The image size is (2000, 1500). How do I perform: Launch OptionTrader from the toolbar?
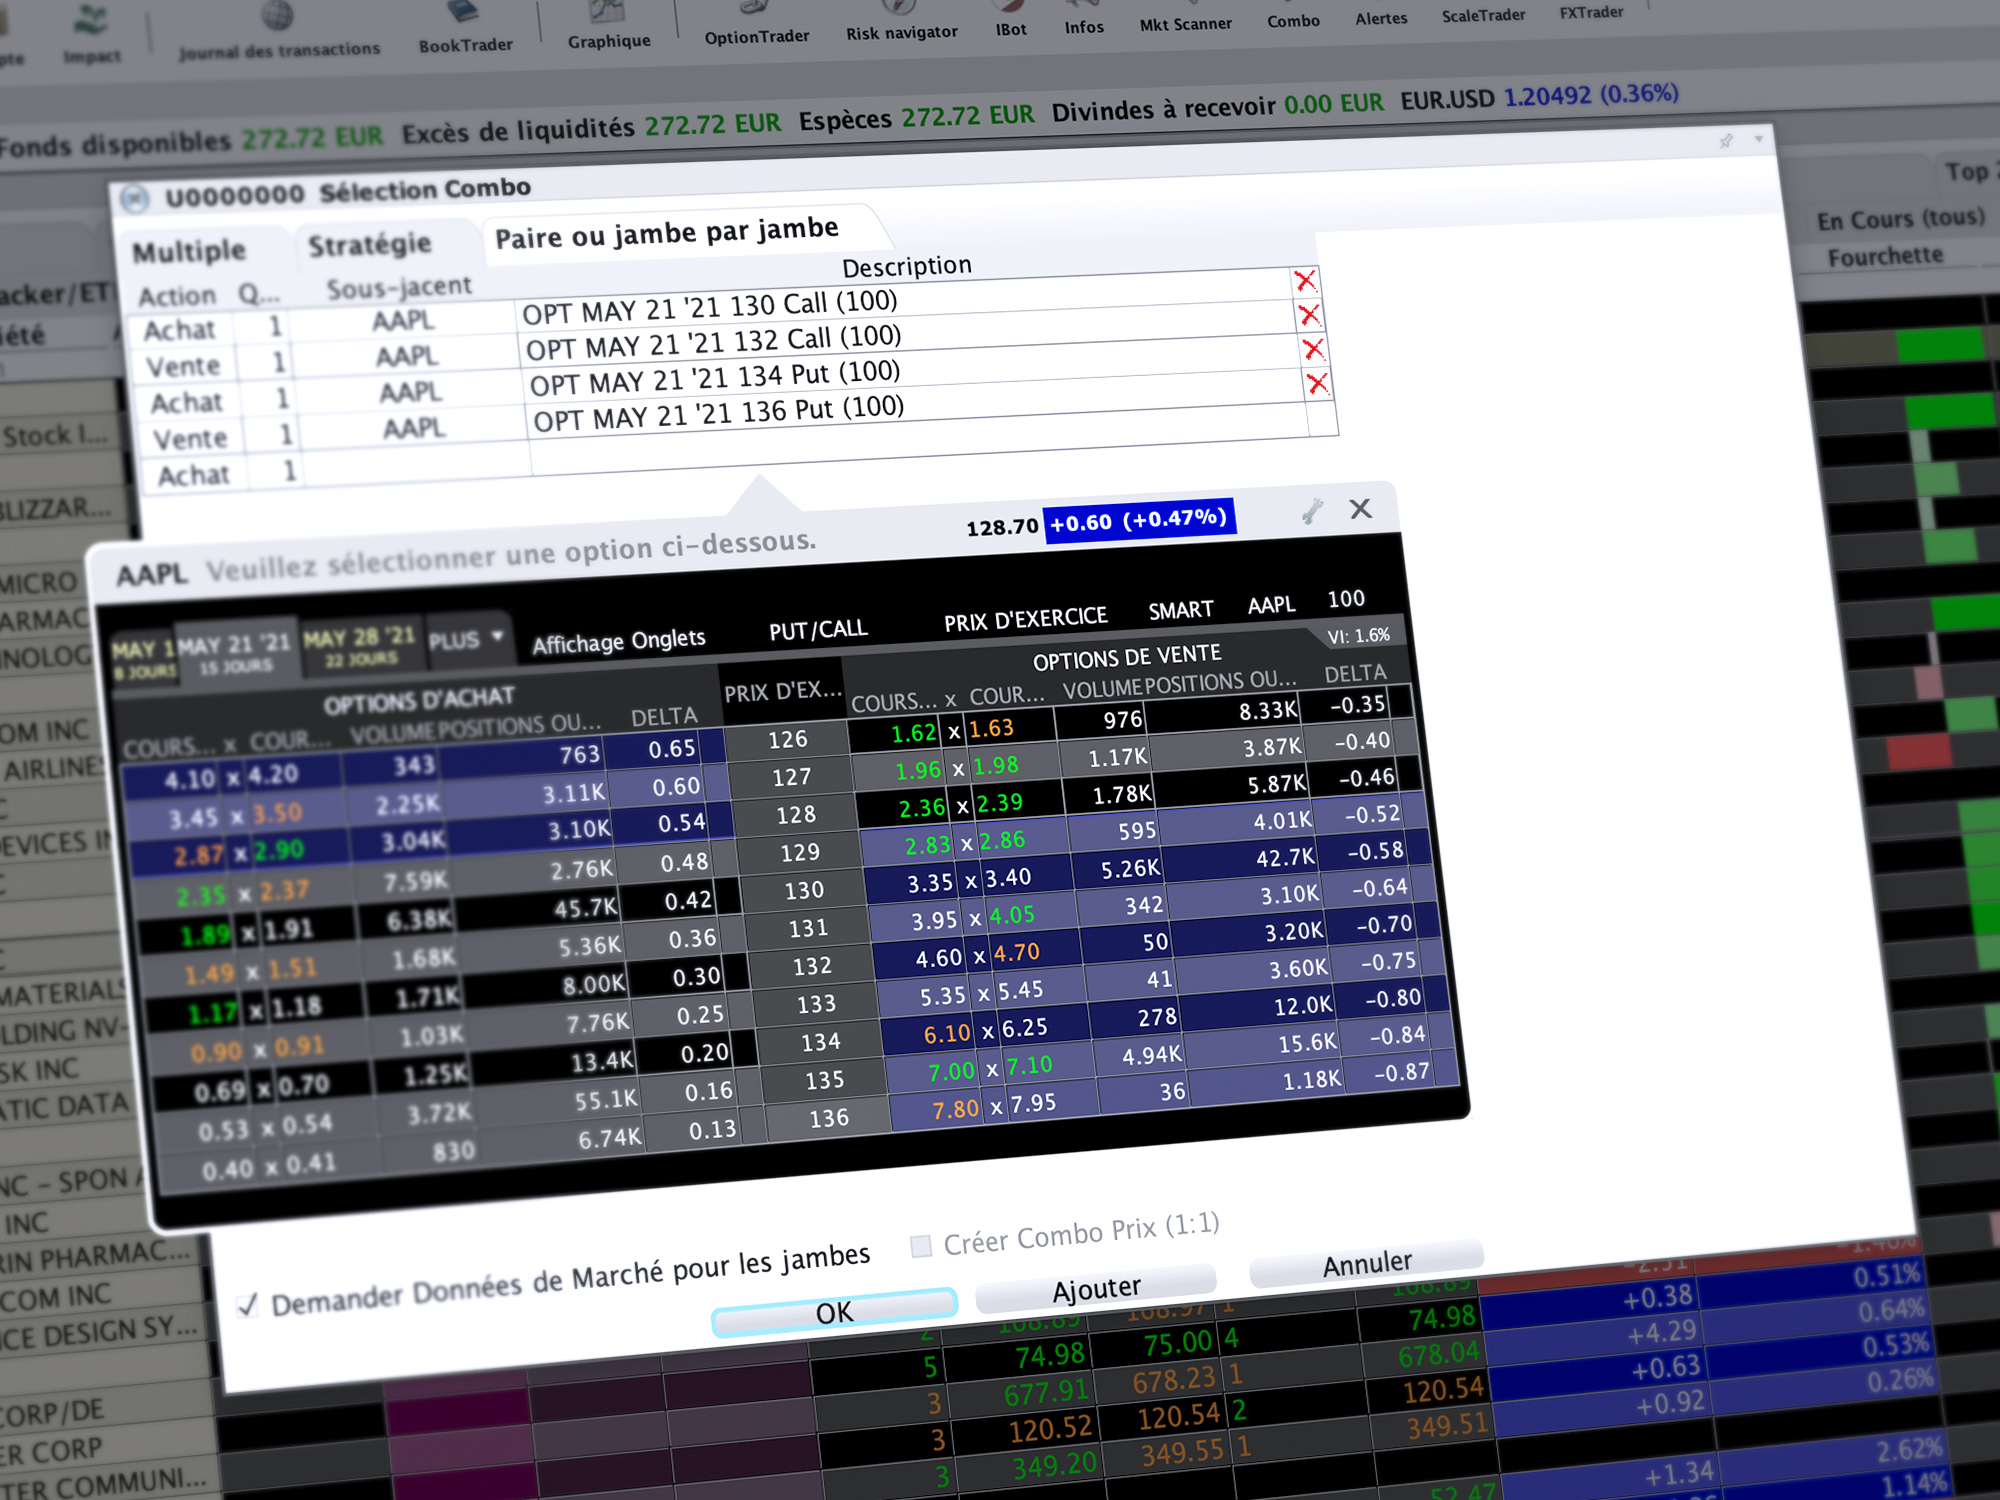[x=756, y=24]
